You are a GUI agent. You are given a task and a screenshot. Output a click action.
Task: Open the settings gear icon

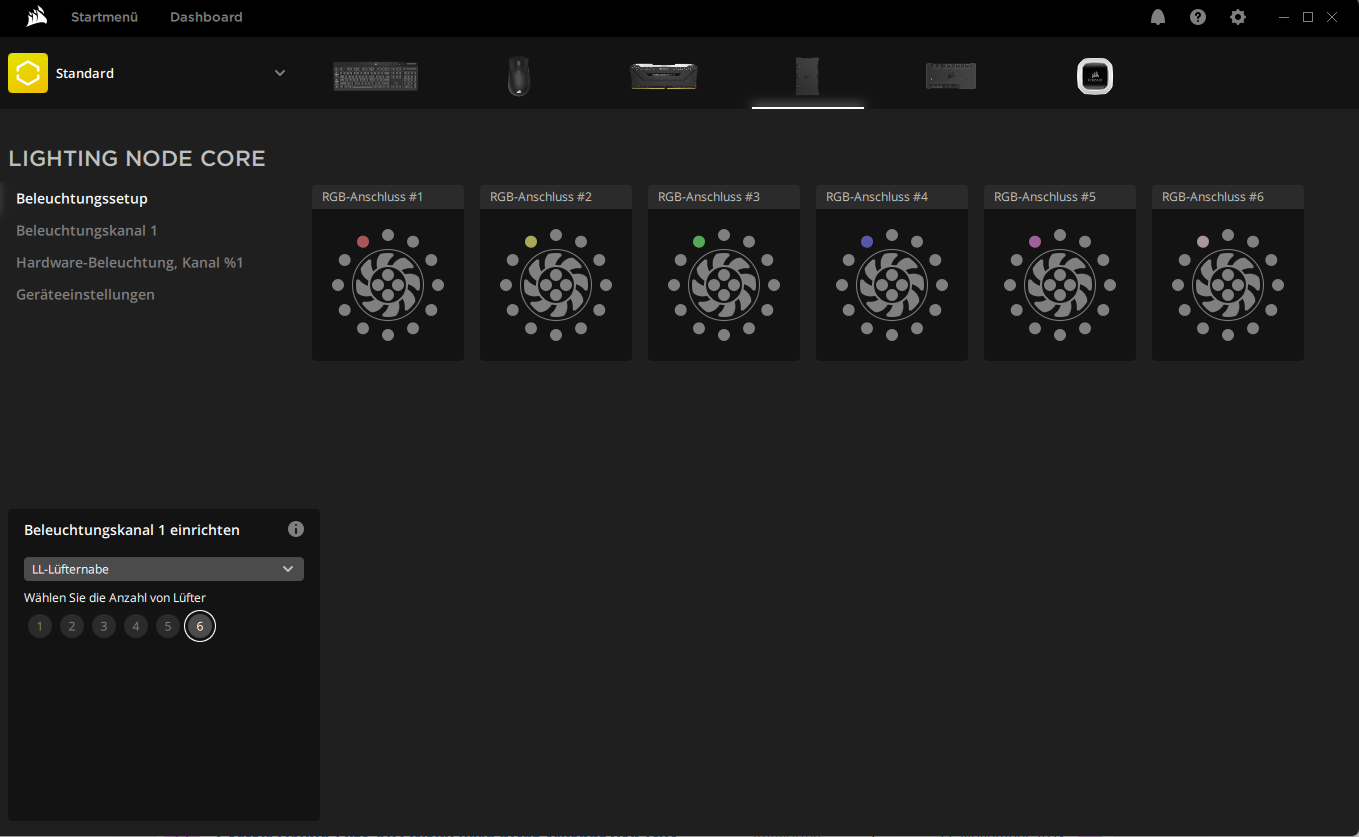point(1238,17)
